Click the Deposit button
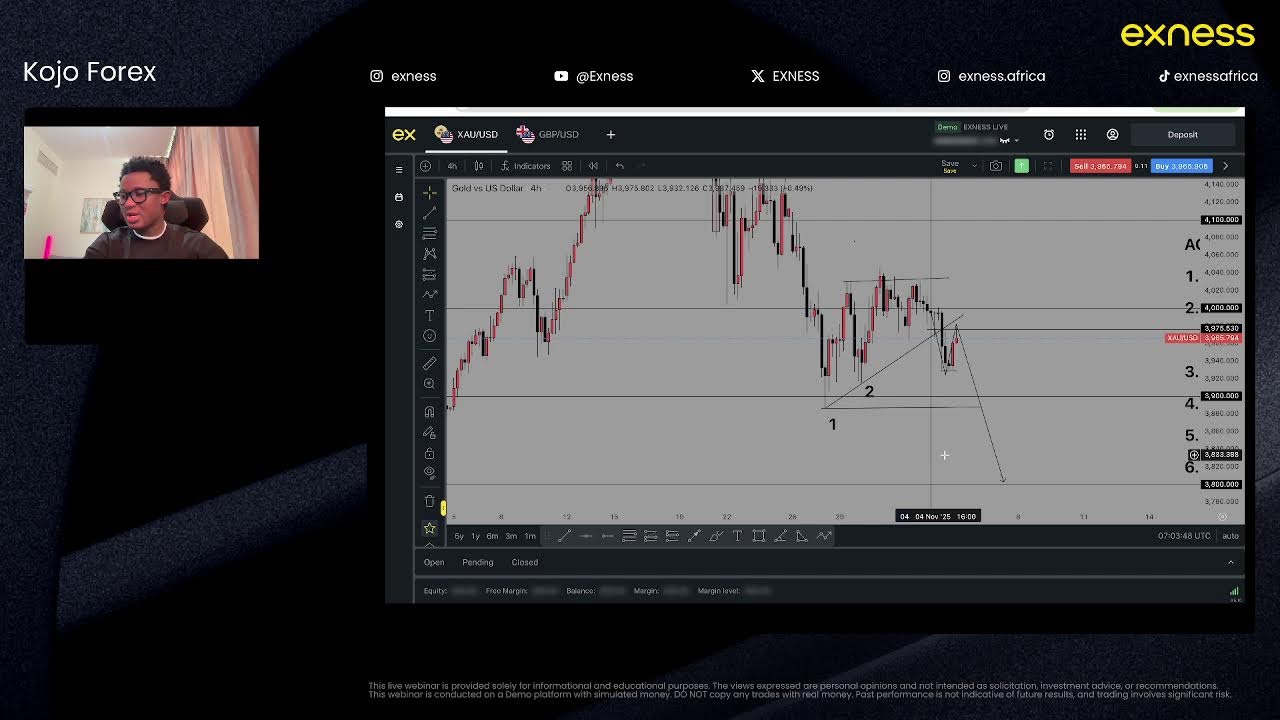 tap(1182, 134)
